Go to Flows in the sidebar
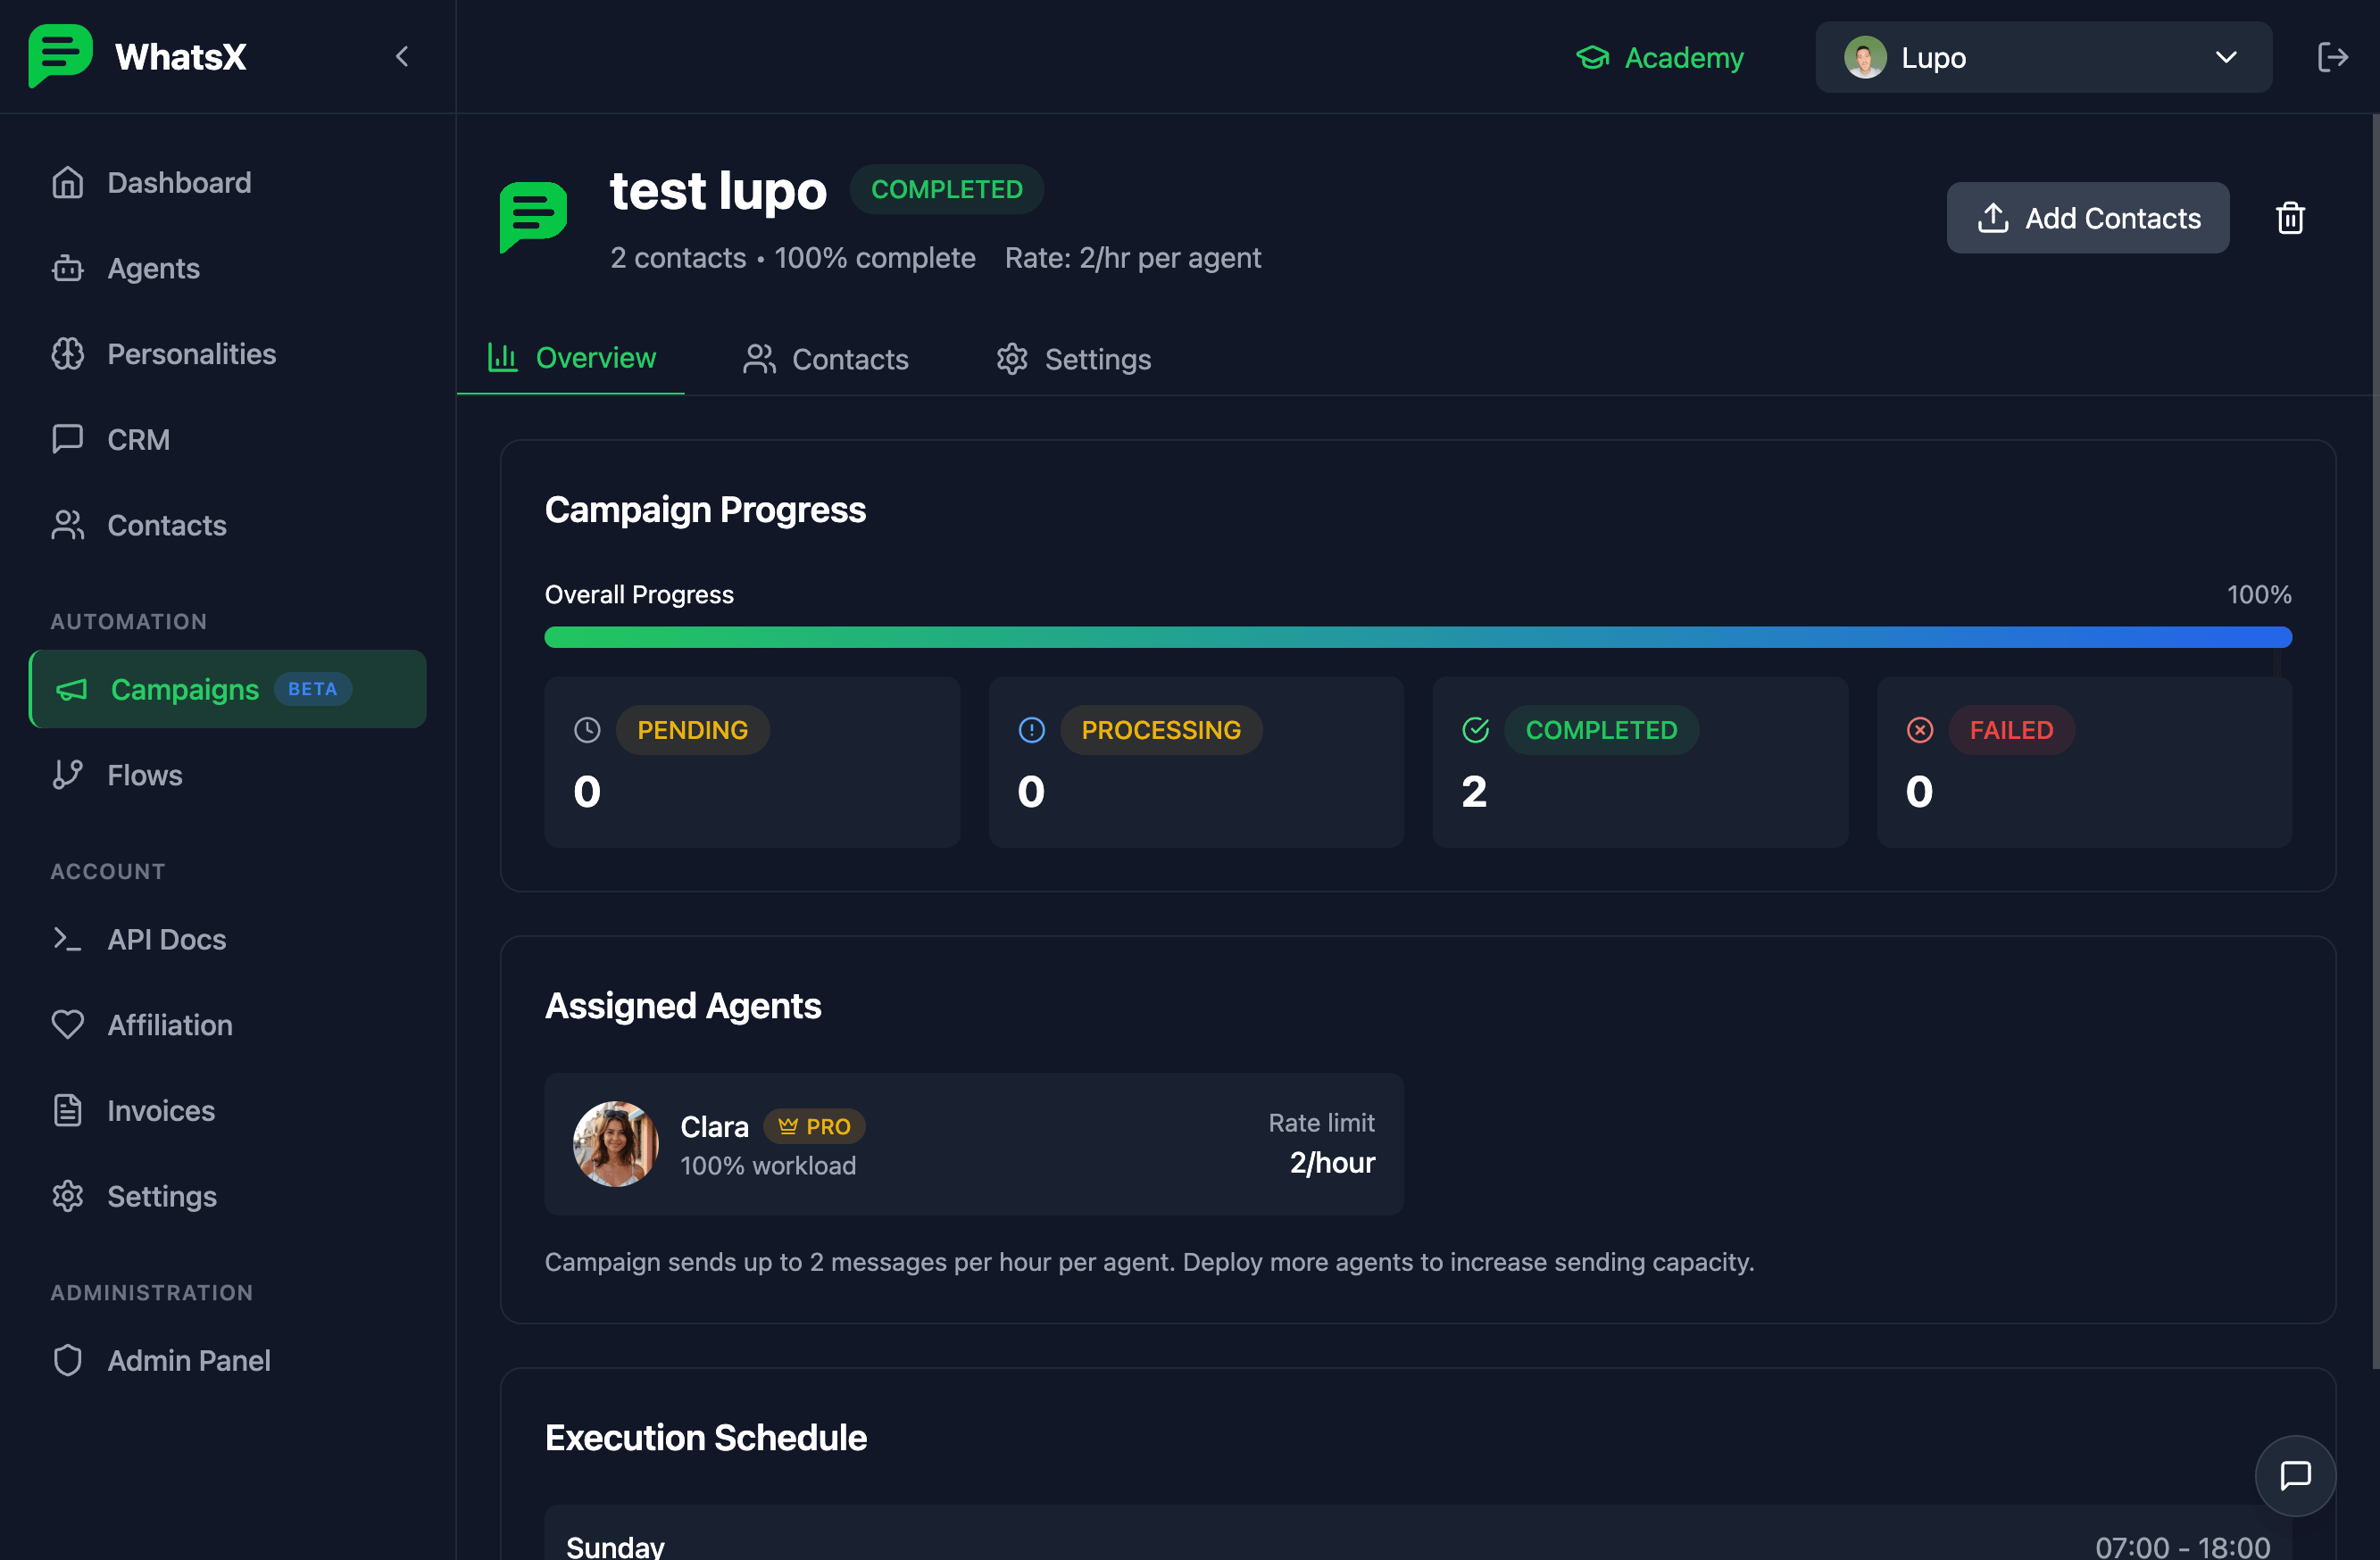This screenshot has height=1560, width=2380. [x=145, y=775]
